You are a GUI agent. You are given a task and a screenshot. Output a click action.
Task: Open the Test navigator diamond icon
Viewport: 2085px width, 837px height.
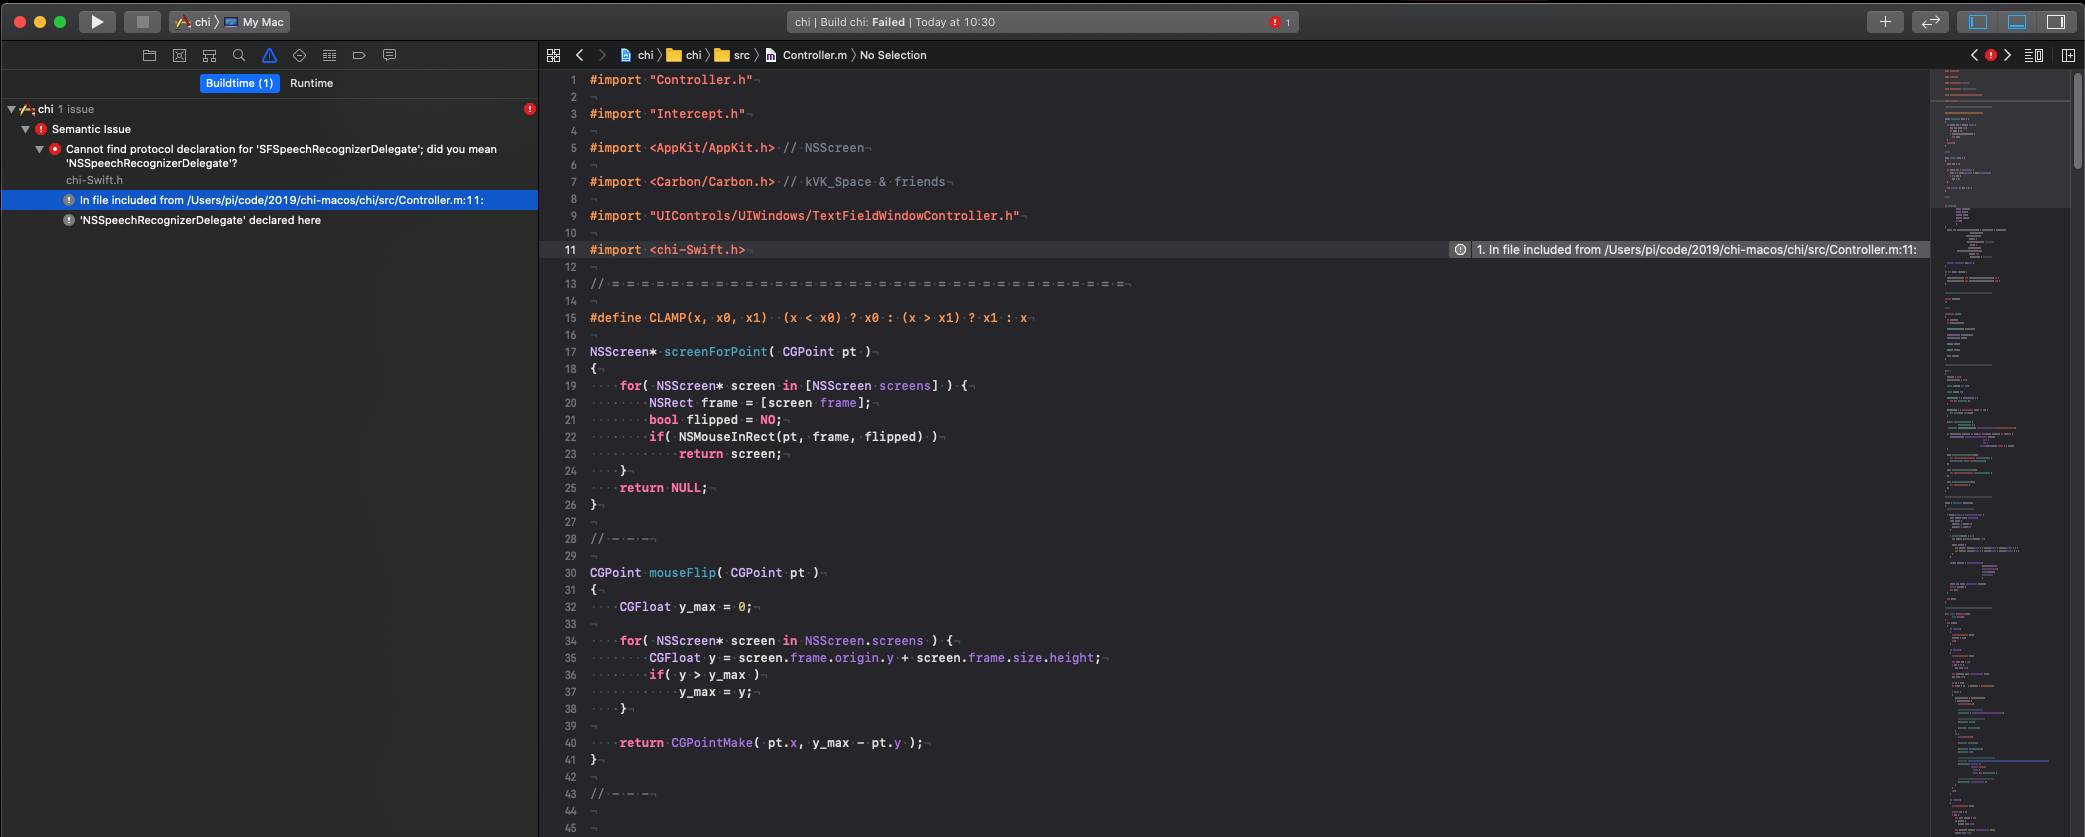coord(299,55)
